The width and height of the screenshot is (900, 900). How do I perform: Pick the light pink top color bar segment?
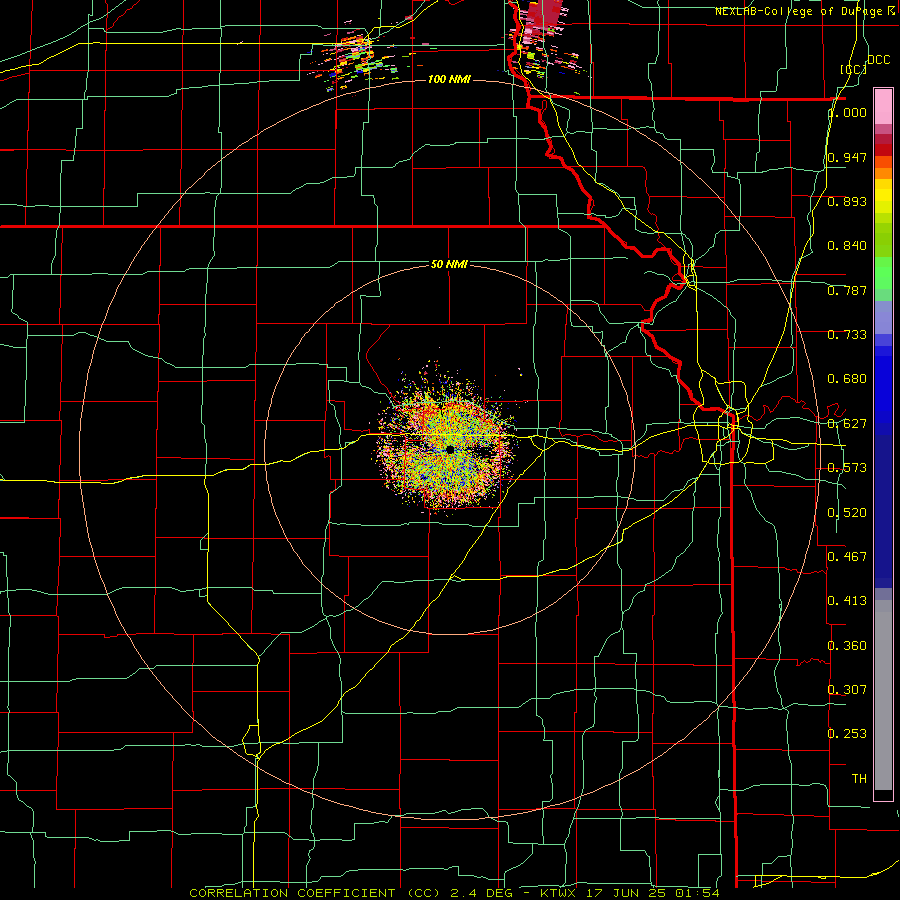(883, 107)
